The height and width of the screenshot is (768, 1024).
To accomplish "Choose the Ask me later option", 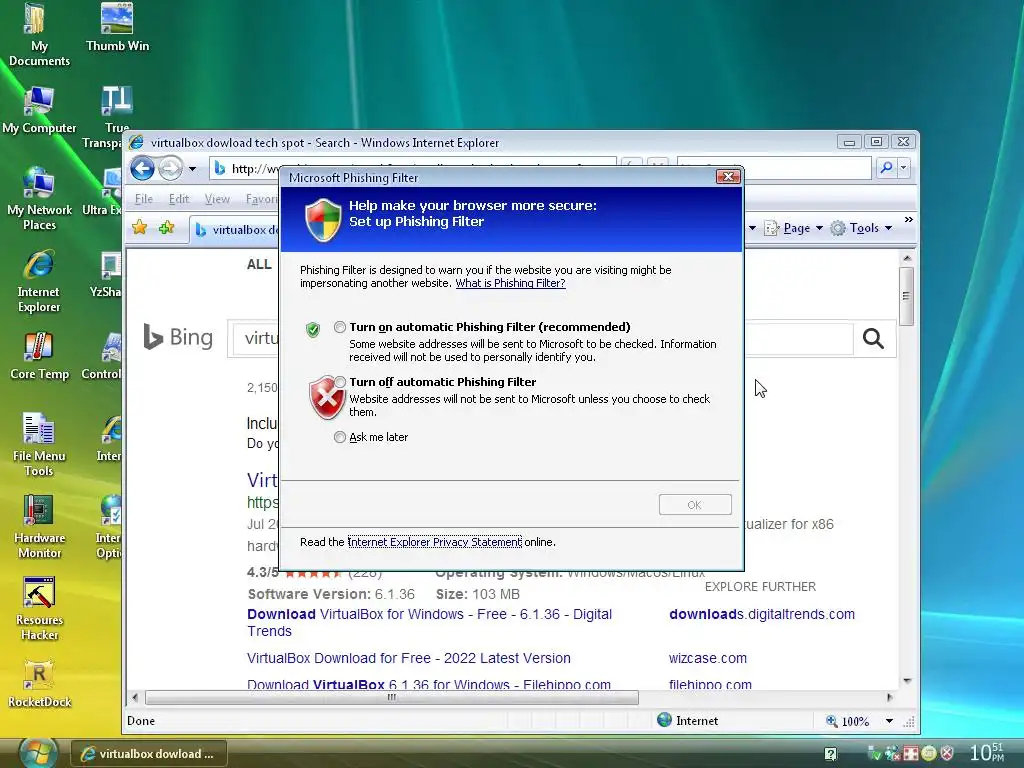I will tap(340, 437).
